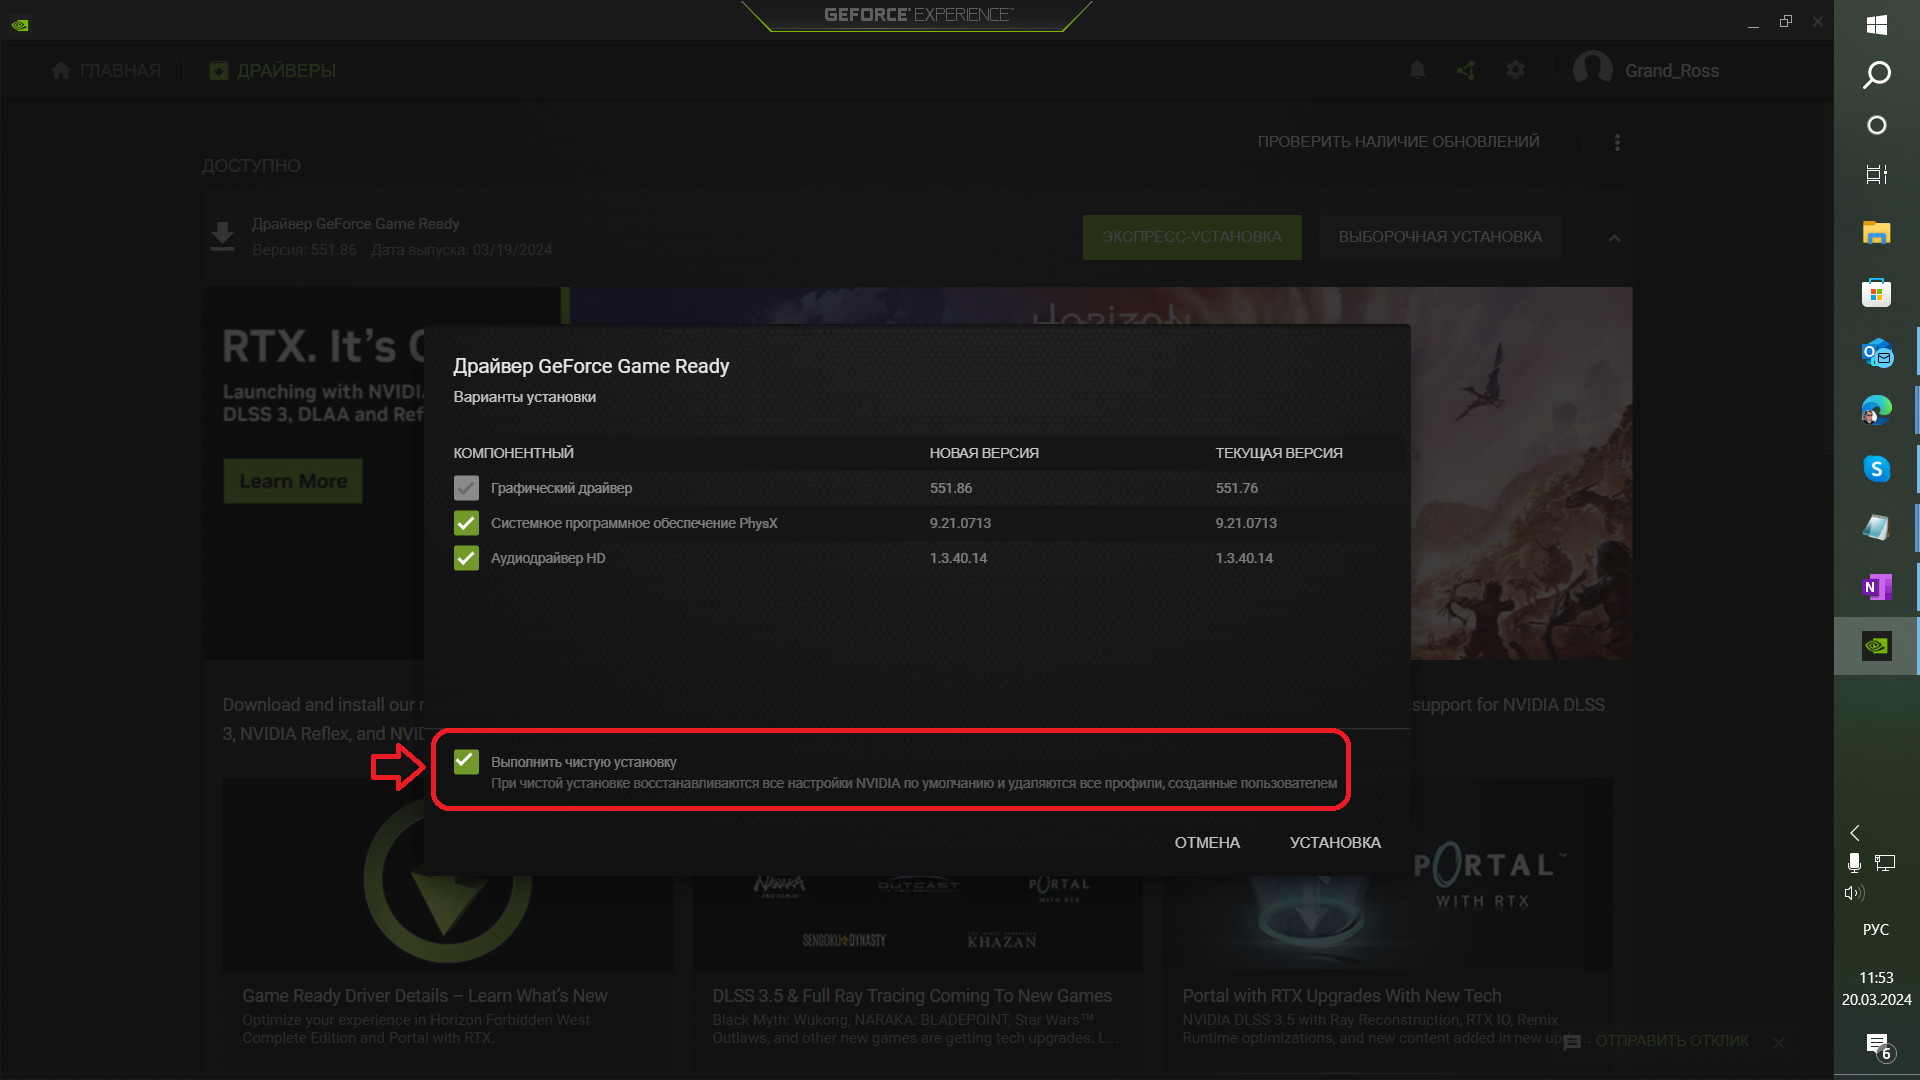The image size is (1920, 1080).
Task: Expand hidden system tray icons chevron
Action: point(1855,833)
